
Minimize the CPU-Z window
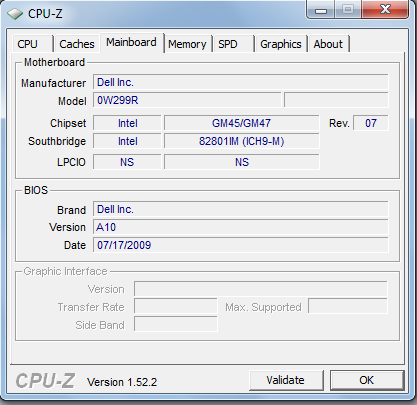click(321, 10)
